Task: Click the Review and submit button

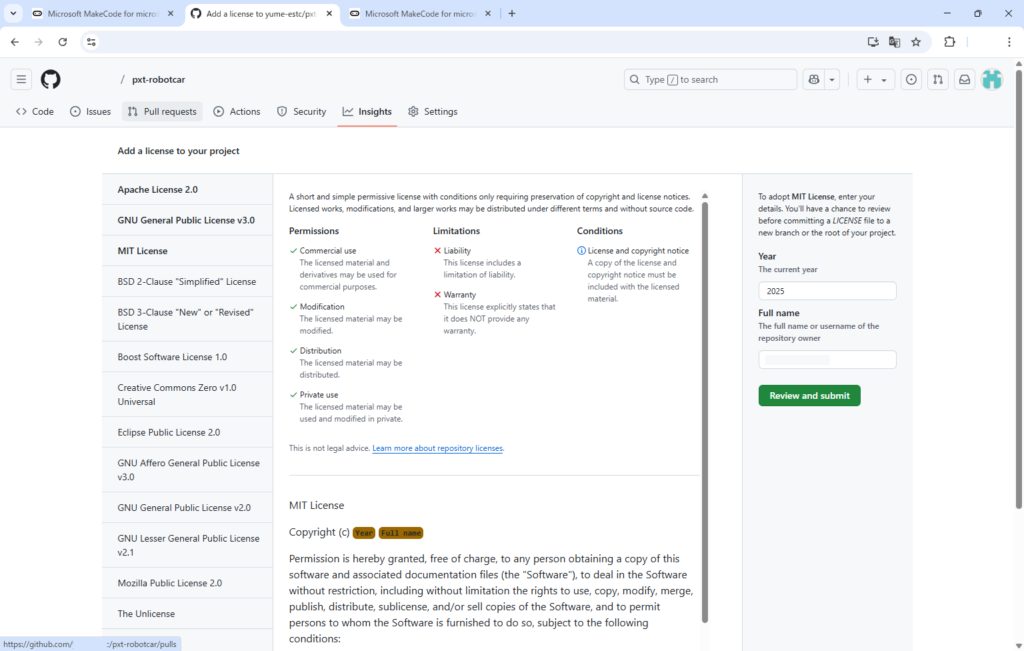Action: 809,396
